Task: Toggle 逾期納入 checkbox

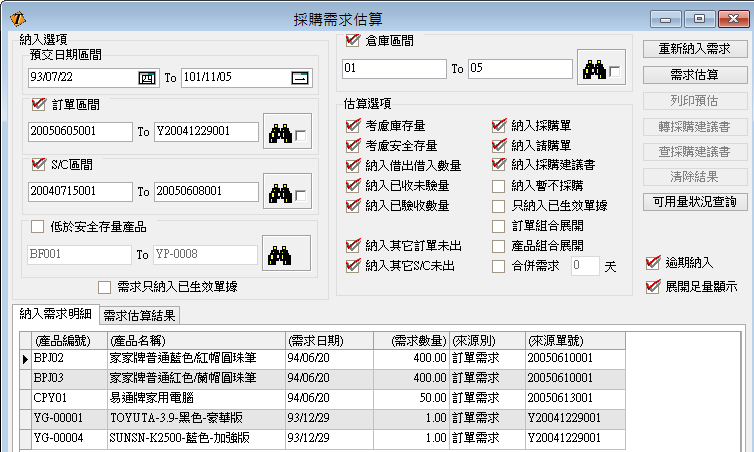Action: click(x=654, y=262)
